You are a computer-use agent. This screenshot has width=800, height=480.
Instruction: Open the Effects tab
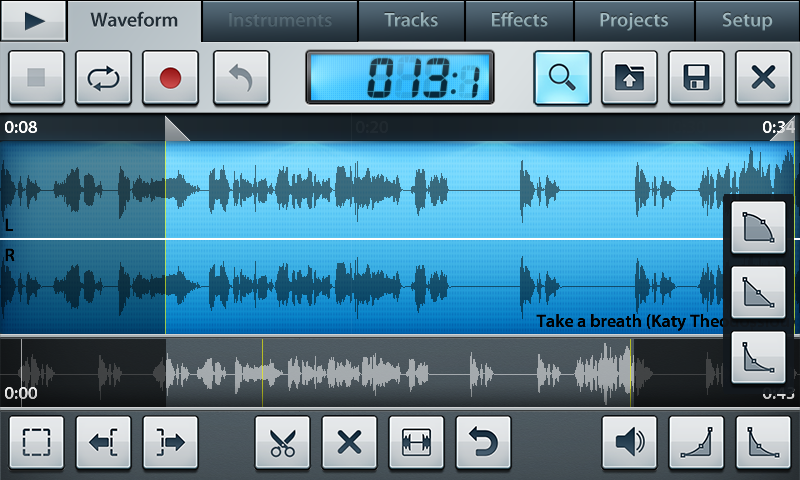tap(519, 20)
